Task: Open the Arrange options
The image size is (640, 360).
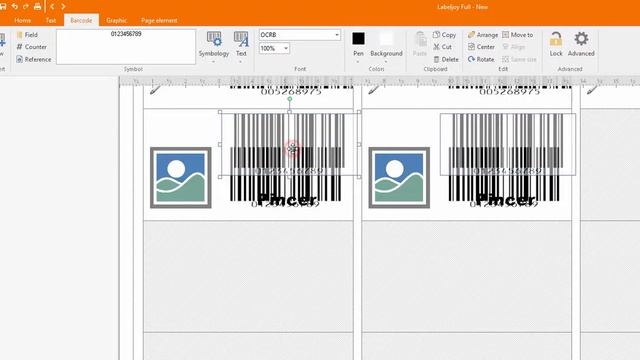Action: 483,35
